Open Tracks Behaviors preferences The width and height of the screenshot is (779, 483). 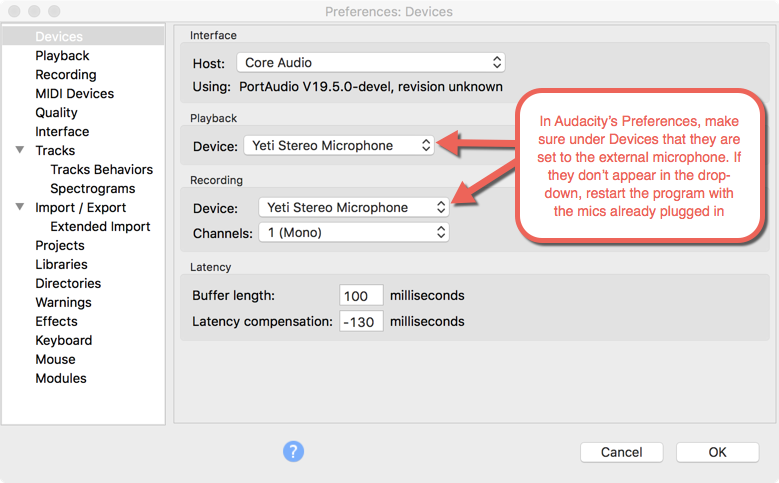point(101,169)
